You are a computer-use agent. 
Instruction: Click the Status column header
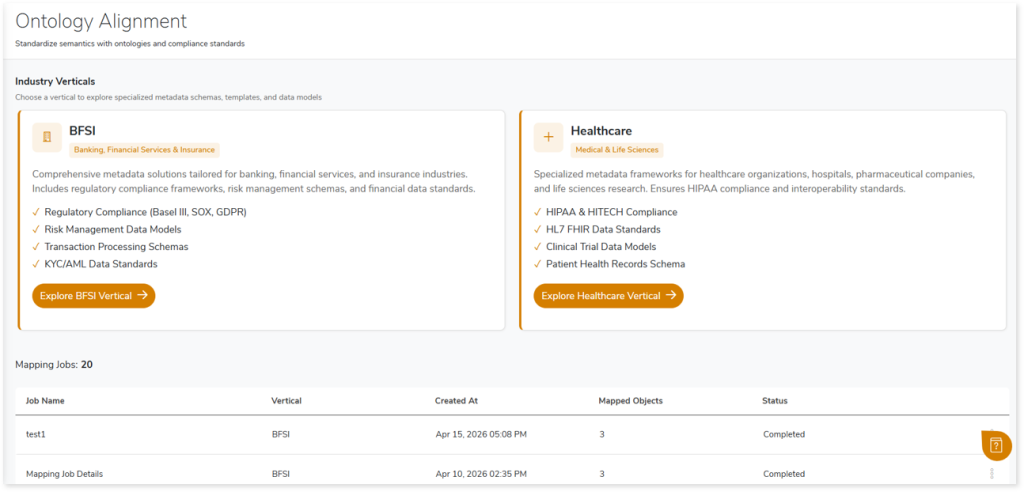(774, 401)
